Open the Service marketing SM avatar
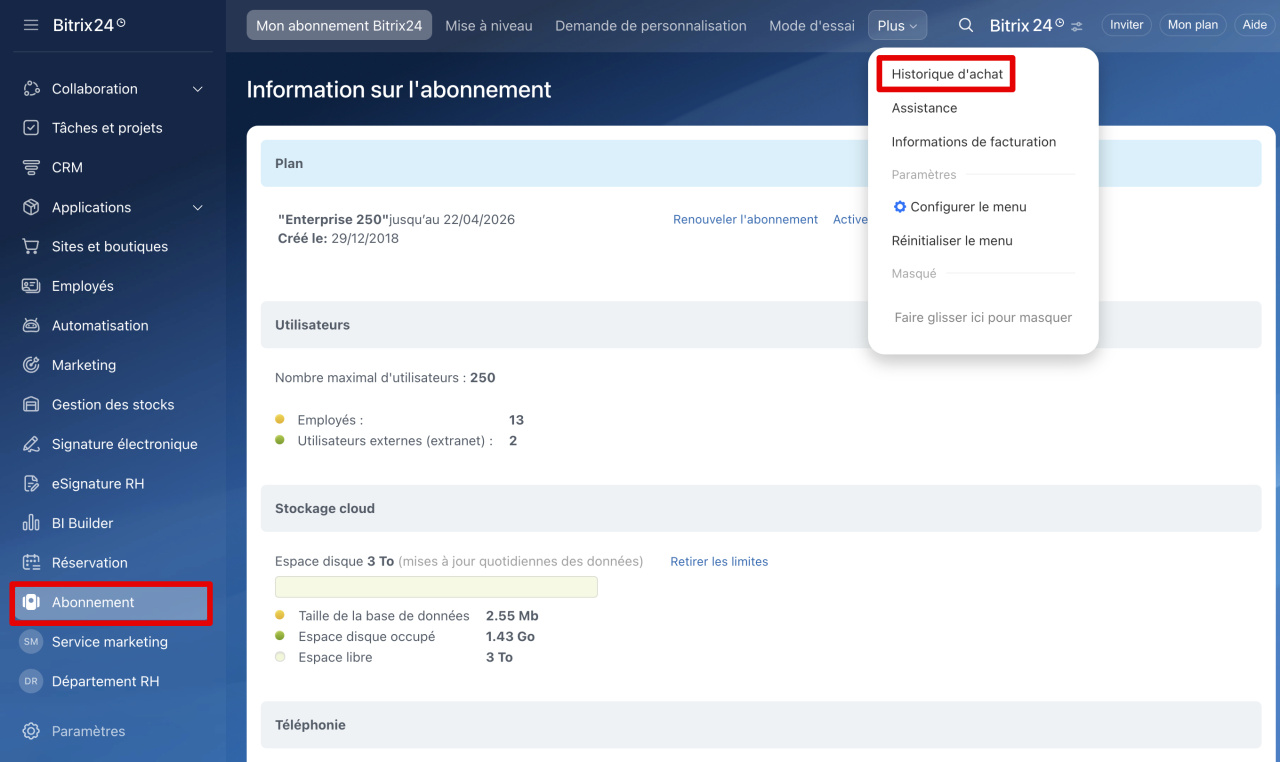This screenshot has width=1280, height=762. click(x=31, y=642)
